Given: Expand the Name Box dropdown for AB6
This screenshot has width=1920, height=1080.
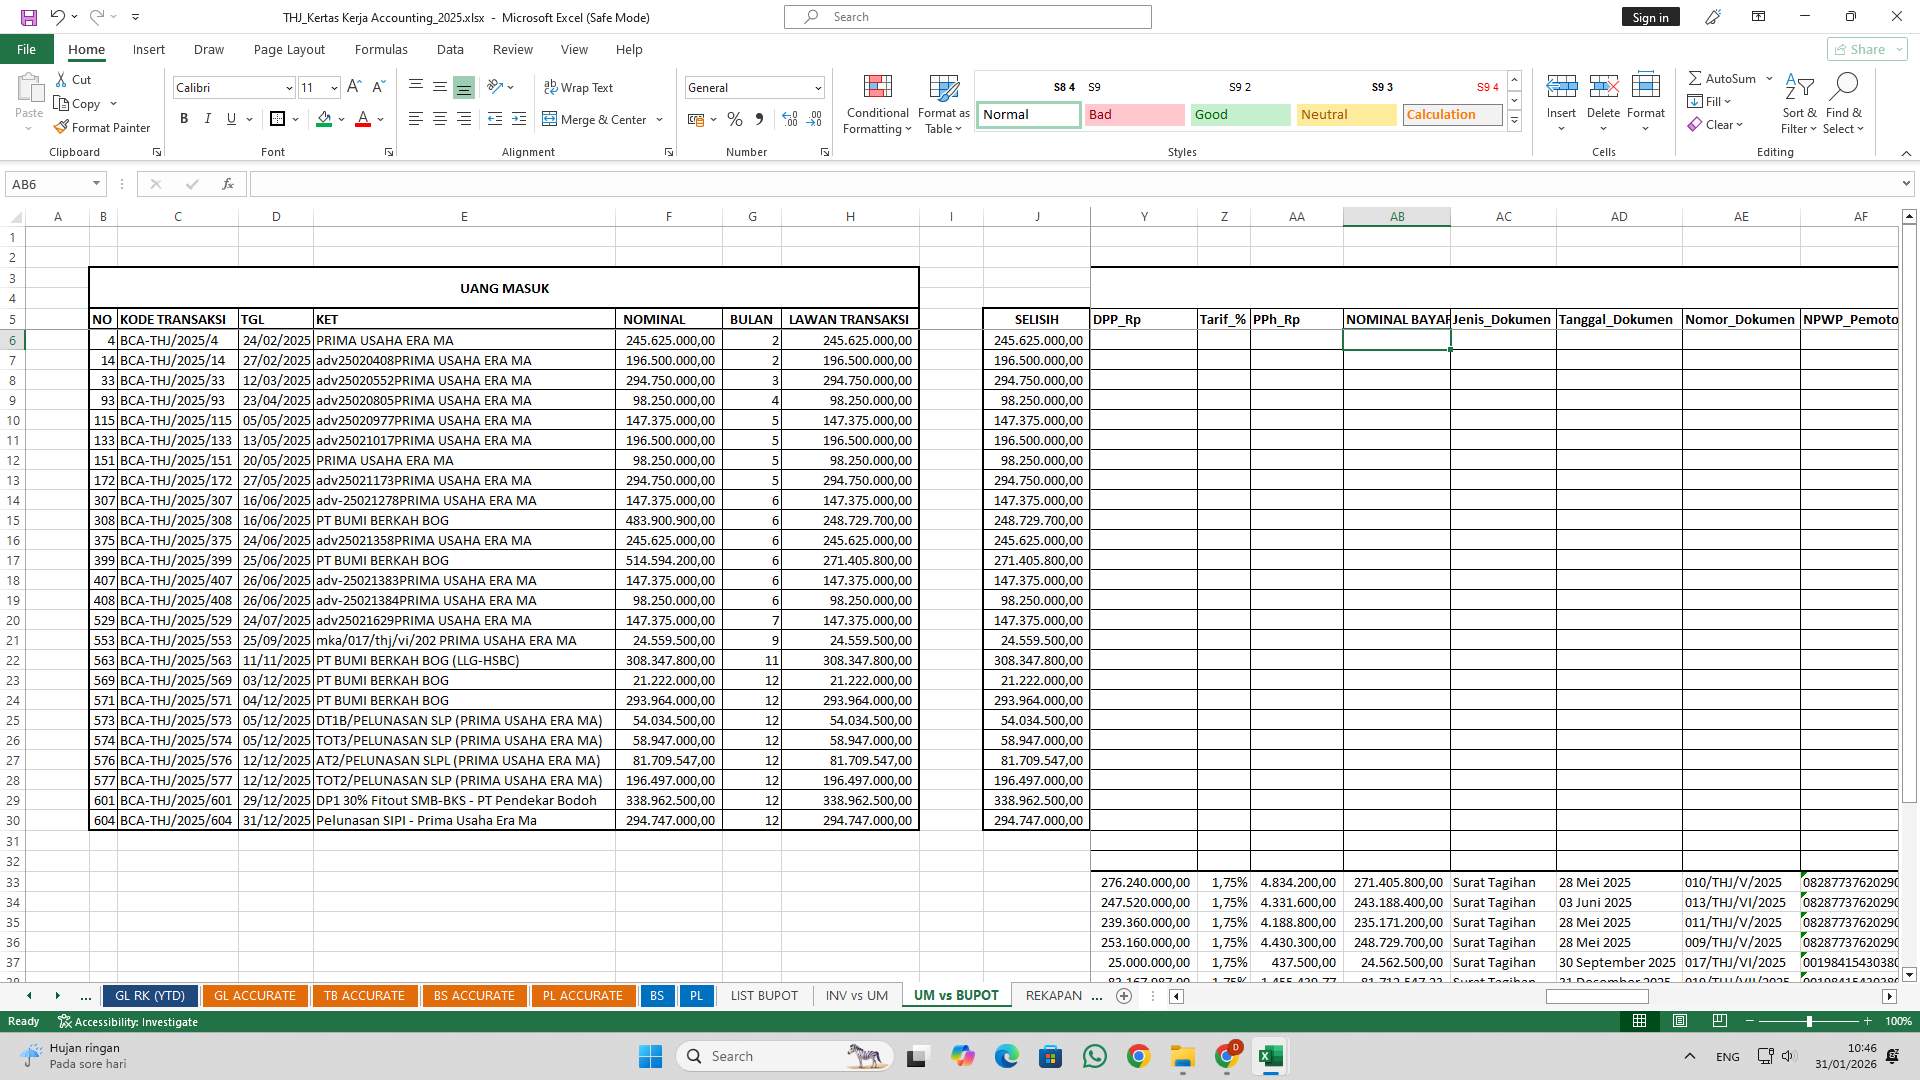Looking at the screenshot, I should (96, 184).
